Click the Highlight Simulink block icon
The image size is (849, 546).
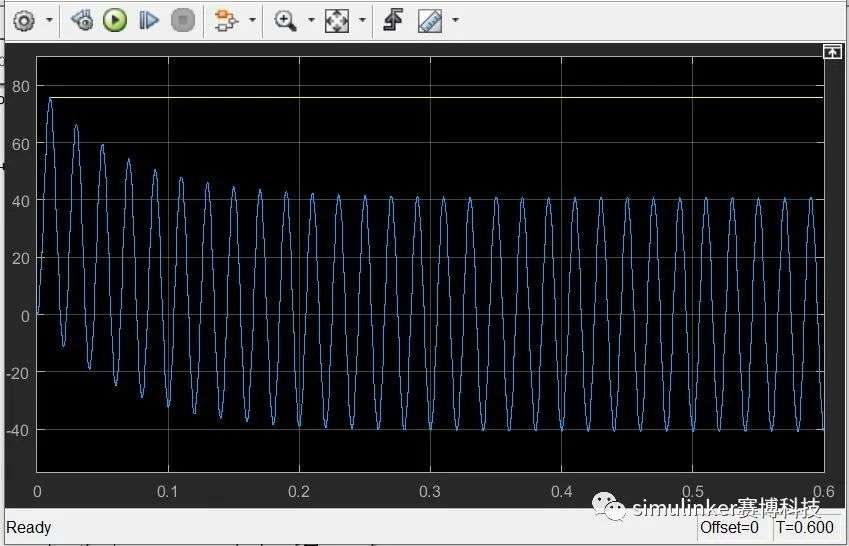(226, 21)
